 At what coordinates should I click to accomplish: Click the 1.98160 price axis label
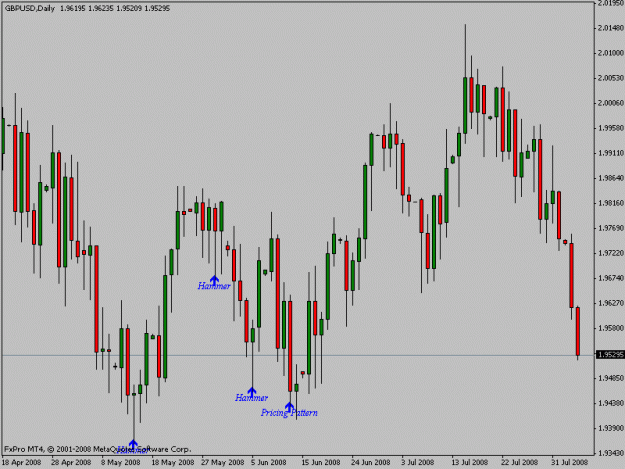[610, 203]
